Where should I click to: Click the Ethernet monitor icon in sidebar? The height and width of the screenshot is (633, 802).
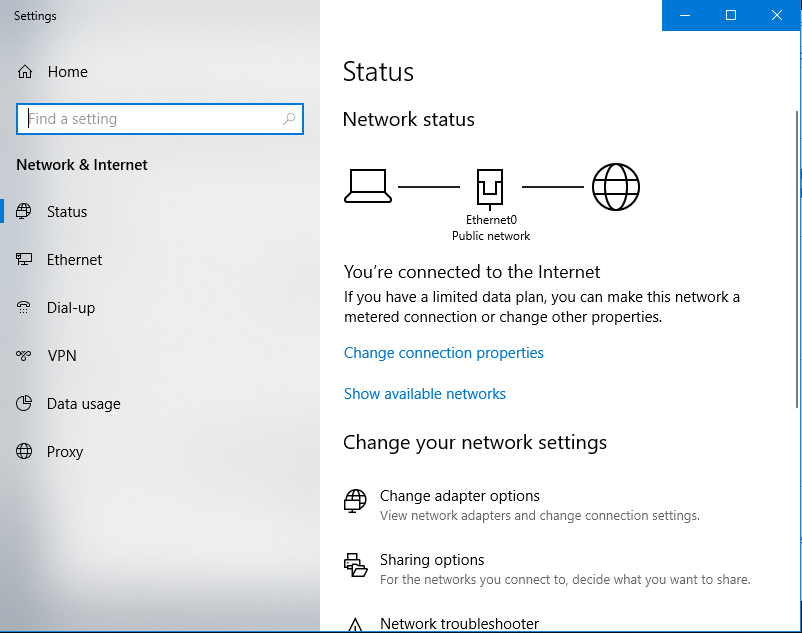pyautogui.click(x=25, y=260)
